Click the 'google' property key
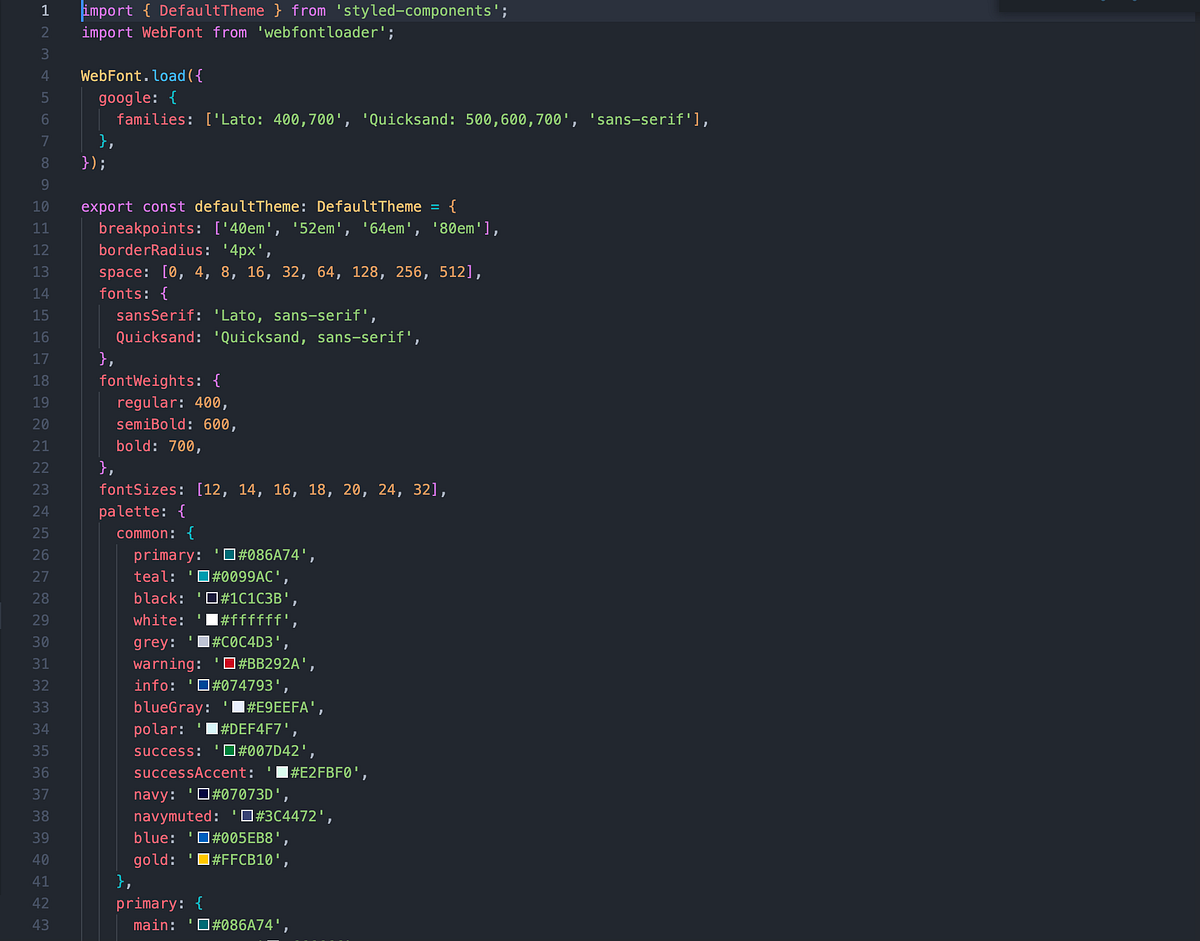The height and width of the screenshot is (941, 1200). click(124, 98)
